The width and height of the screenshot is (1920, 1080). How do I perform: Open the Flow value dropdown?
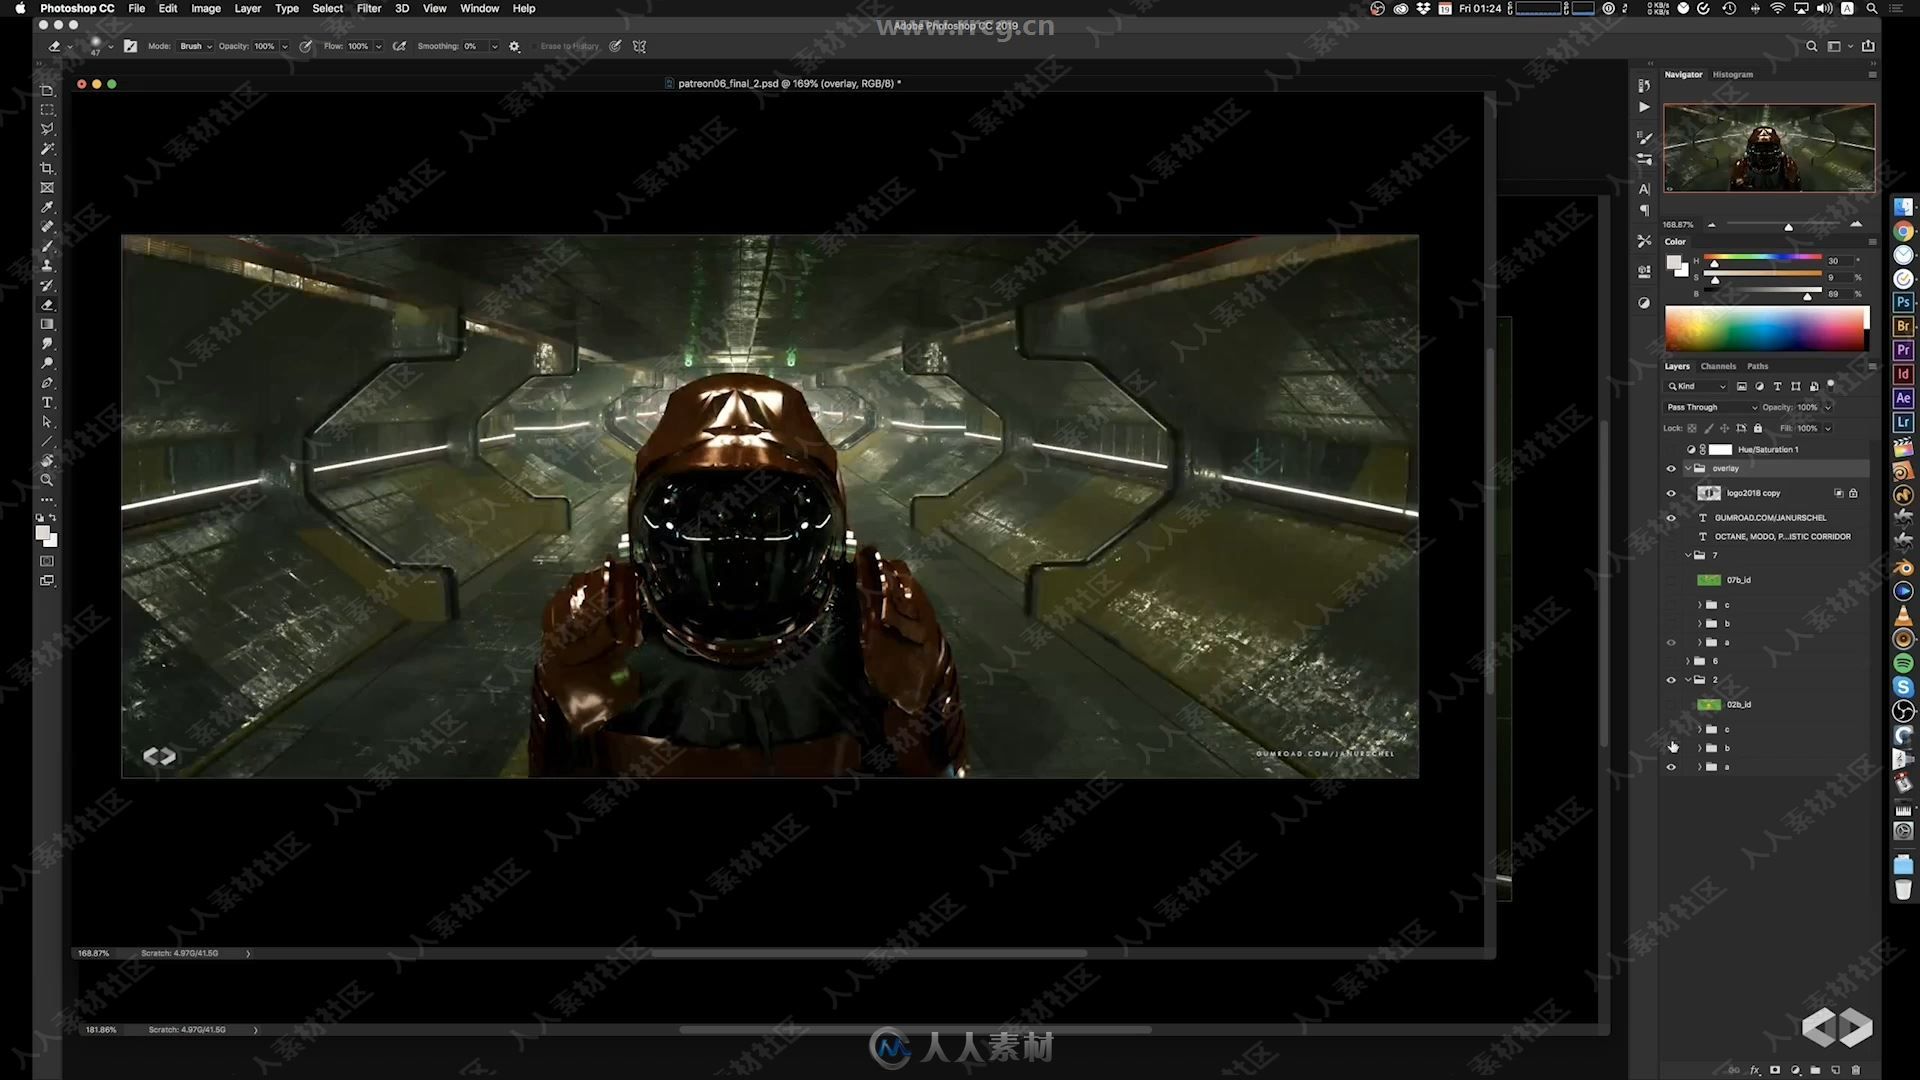(x=378, y=46)
